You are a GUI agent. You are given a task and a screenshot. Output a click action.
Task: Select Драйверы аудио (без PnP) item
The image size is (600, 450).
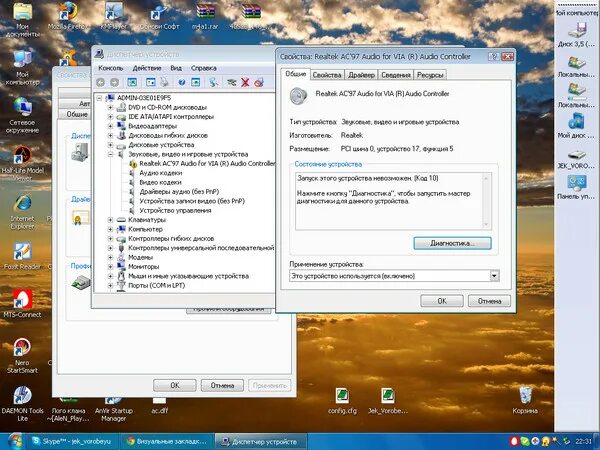(179, 192)
